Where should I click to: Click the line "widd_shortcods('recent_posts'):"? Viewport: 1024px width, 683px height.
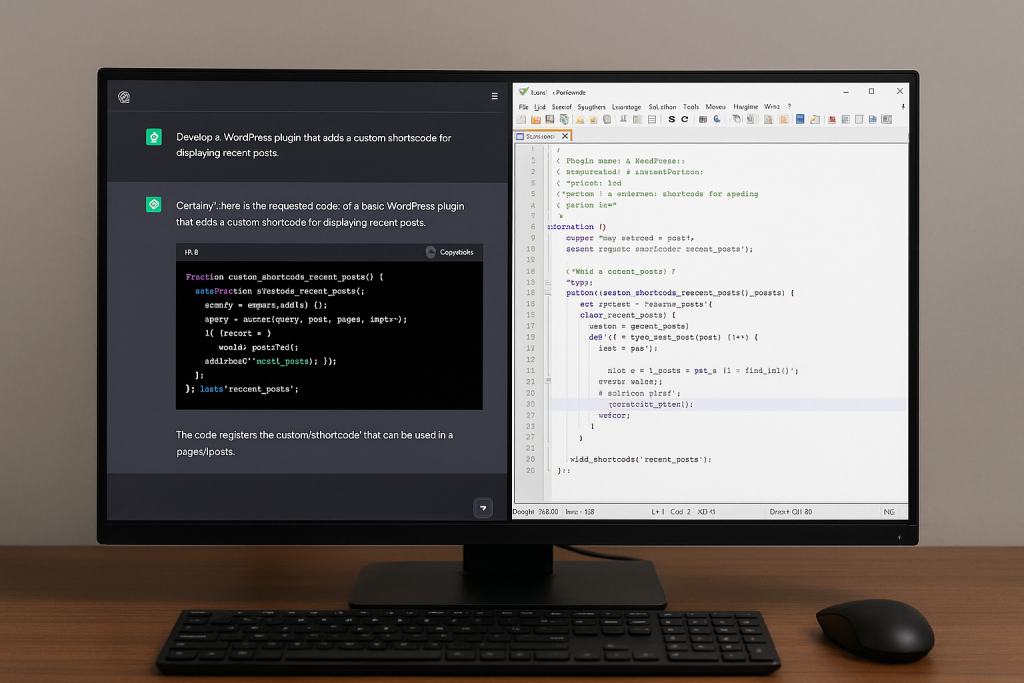[x=641, y=459]
